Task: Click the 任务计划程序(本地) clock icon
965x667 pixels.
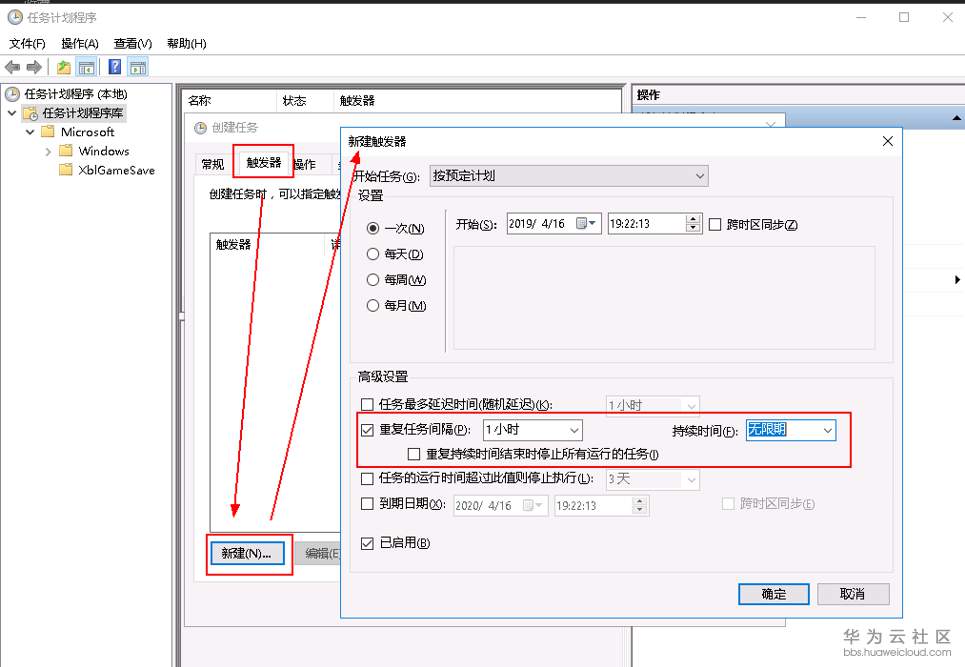Action: point(10,95)
